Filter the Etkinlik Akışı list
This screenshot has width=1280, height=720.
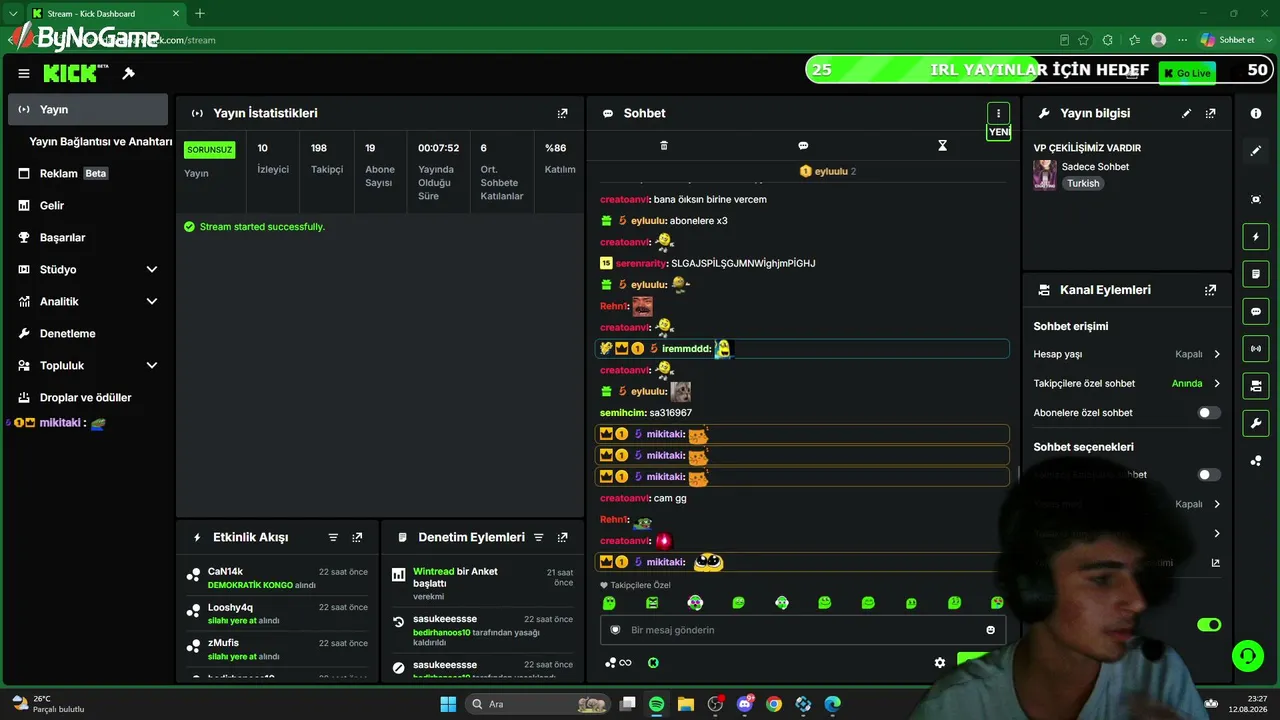coord(333,537)
